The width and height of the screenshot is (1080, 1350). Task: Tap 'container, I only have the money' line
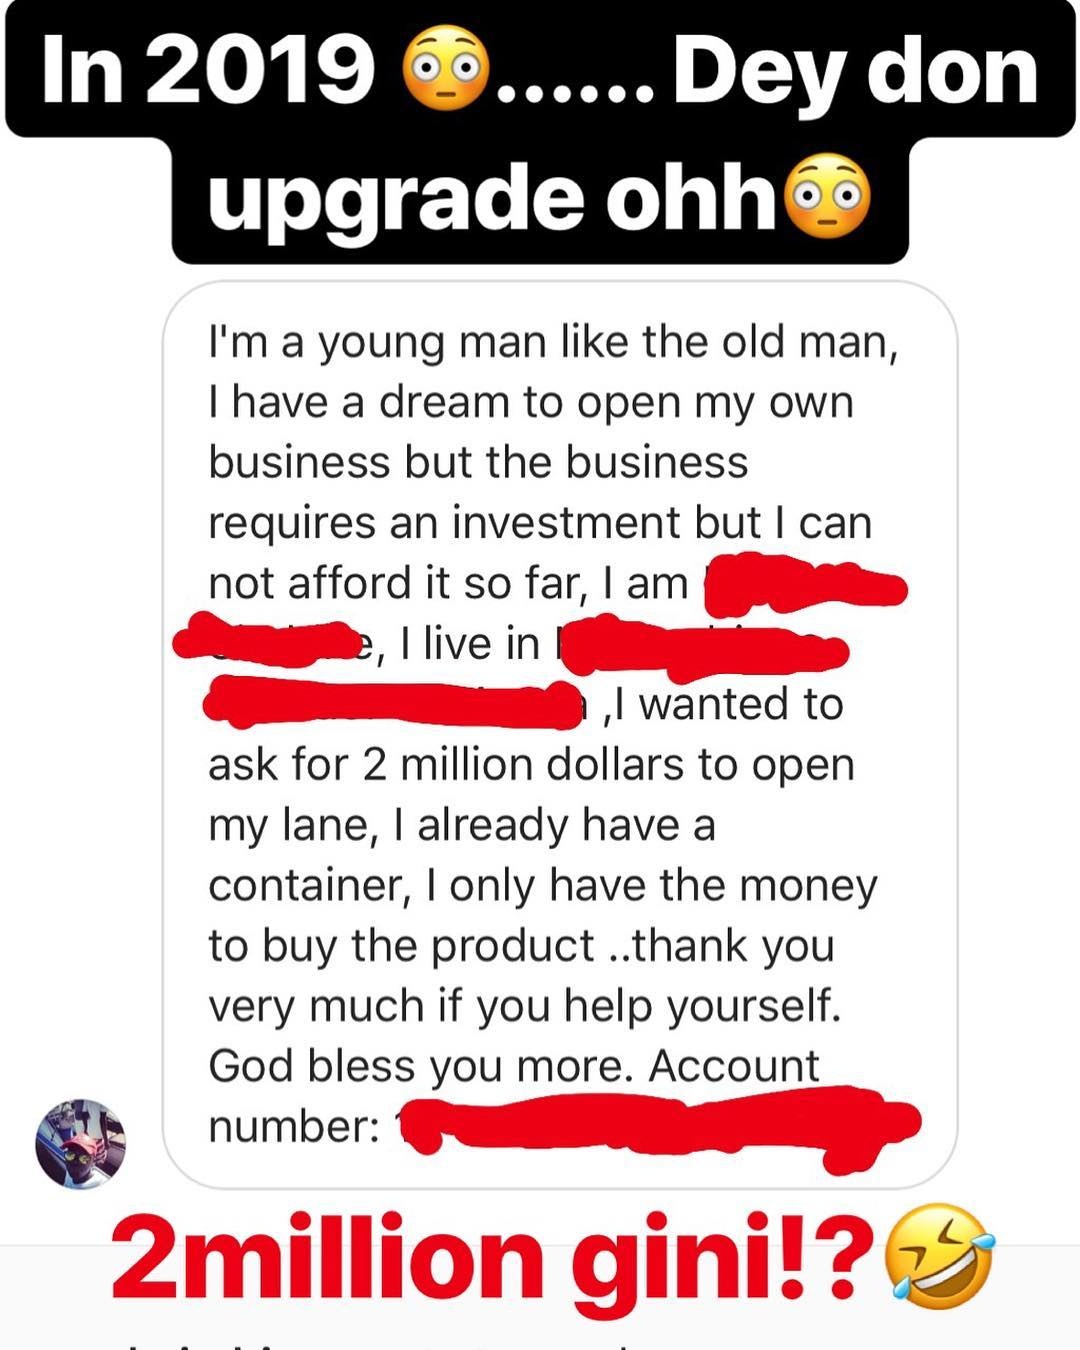(542, 886)
